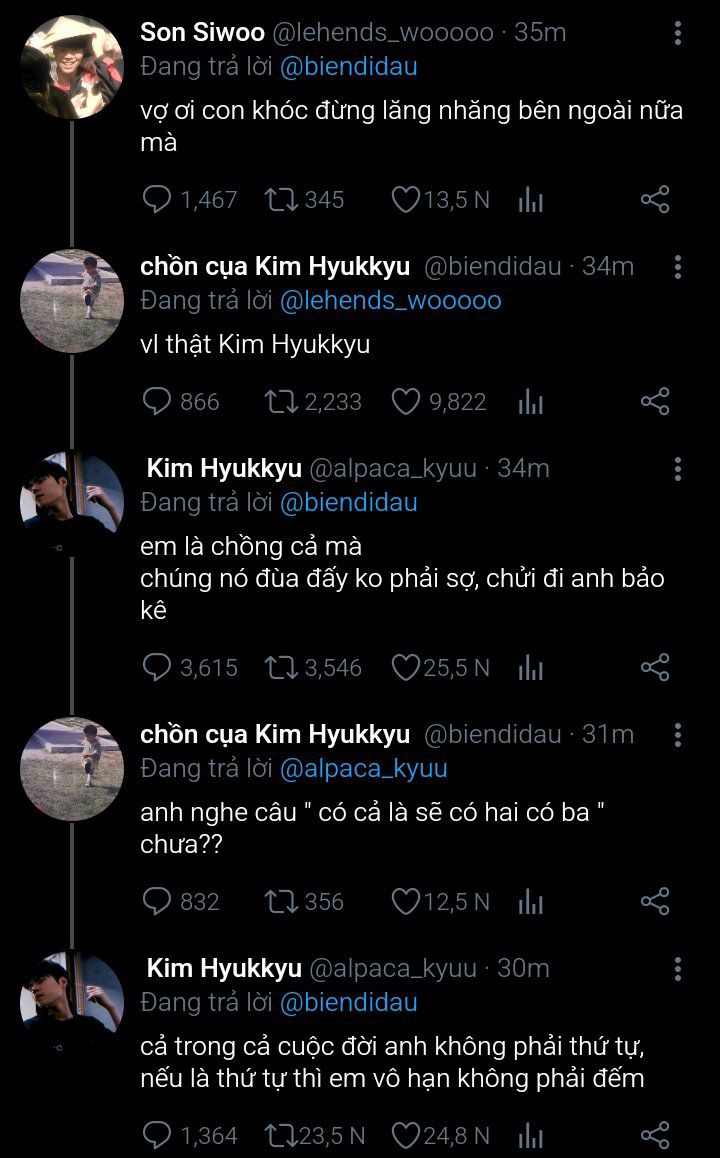Share Kim Hyukkyu's tweet with 3,546 retweets
Screen dimensions: 720x1158
(655, 667)
